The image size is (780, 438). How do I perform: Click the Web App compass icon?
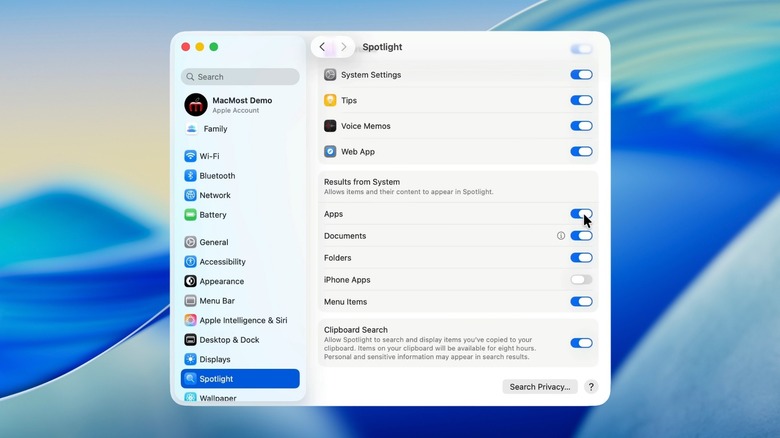(x=330, y=151)
